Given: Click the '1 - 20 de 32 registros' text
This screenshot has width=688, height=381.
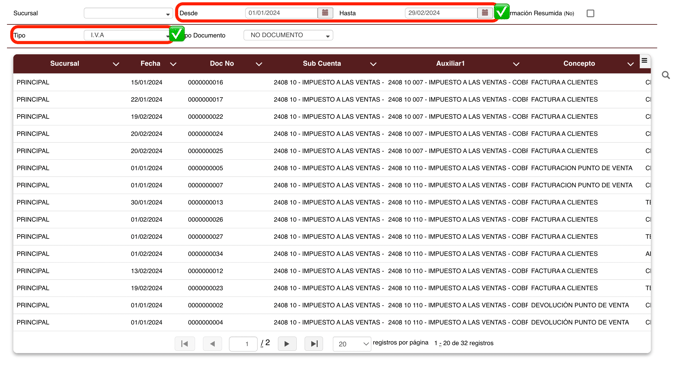Looking at the screenshot, I should pyautogui.click(x=464, y=343).
